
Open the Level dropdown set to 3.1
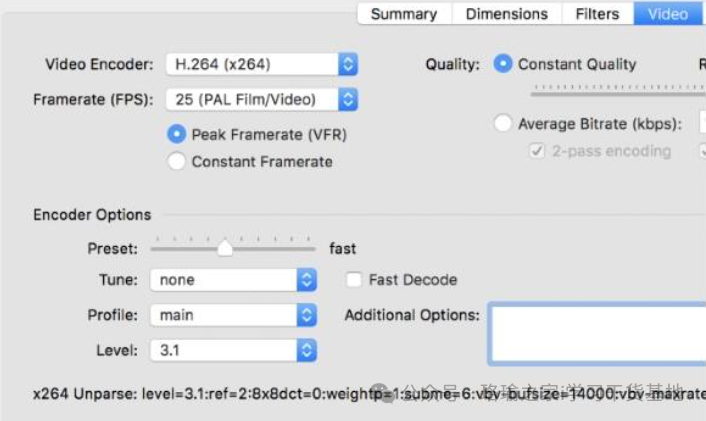(233, 350)
